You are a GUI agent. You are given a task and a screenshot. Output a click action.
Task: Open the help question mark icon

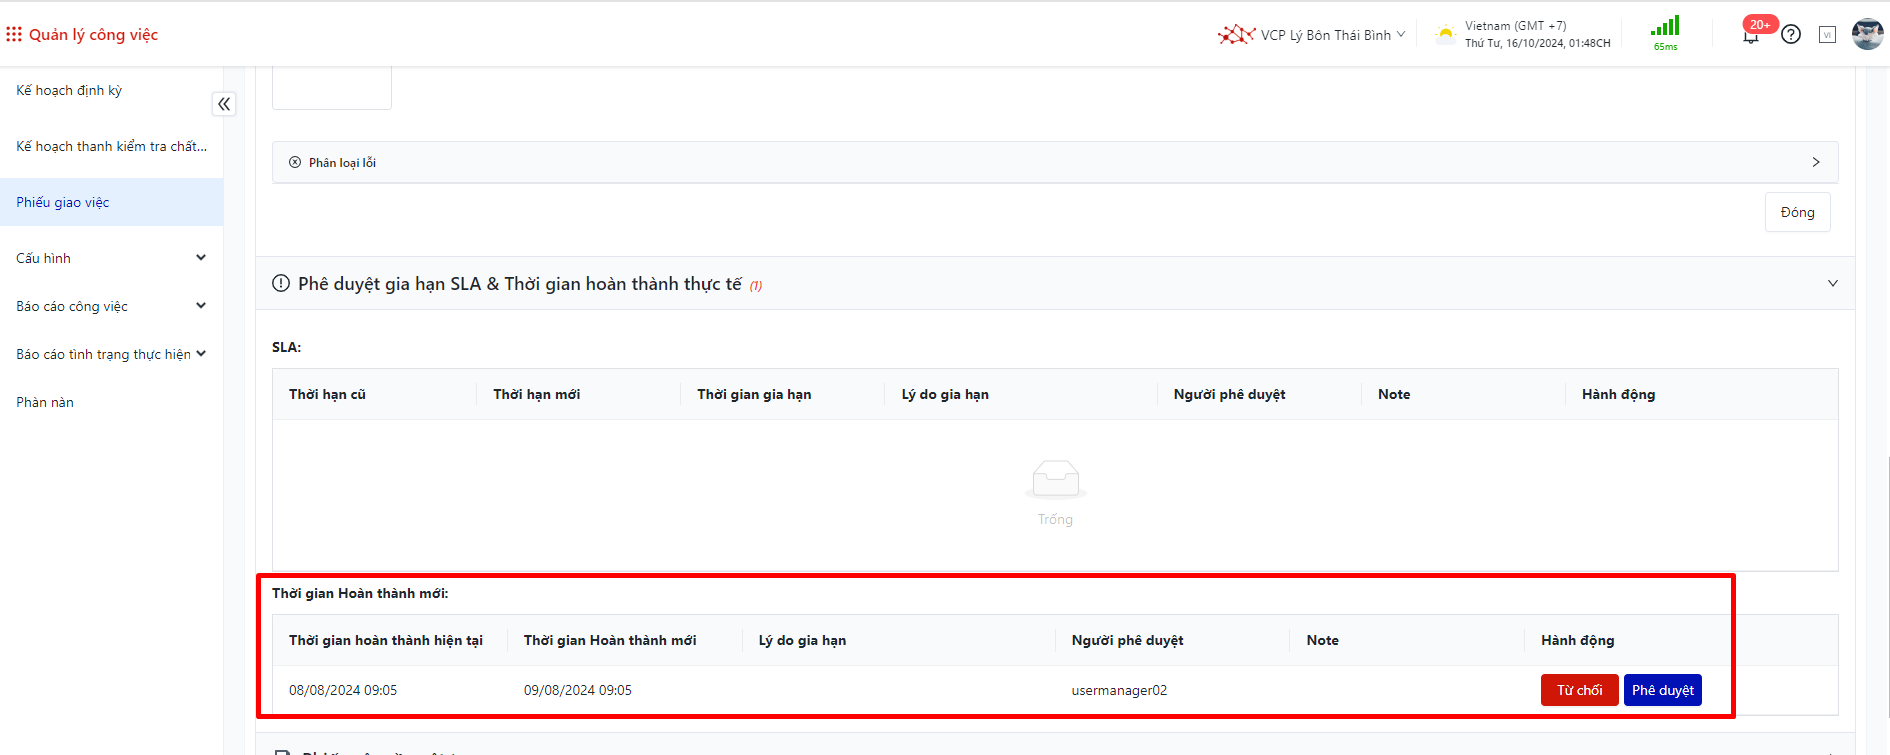[1791, 35]
